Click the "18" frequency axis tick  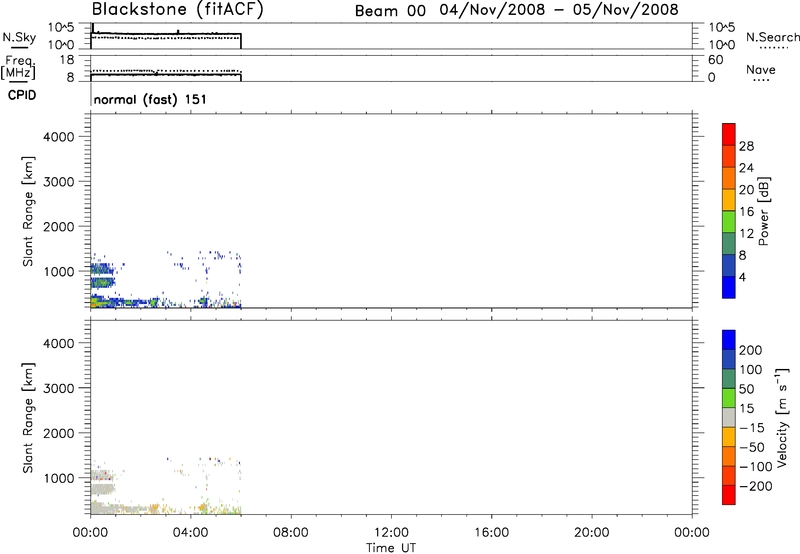coord(67,60)
